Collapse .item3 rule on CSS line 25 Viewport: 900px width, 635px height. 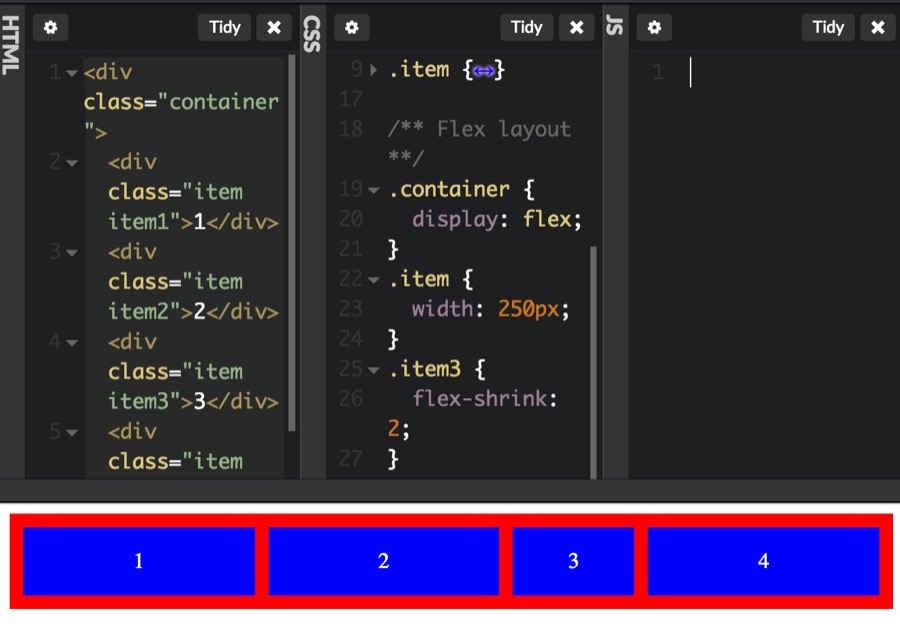click(374, 370)
